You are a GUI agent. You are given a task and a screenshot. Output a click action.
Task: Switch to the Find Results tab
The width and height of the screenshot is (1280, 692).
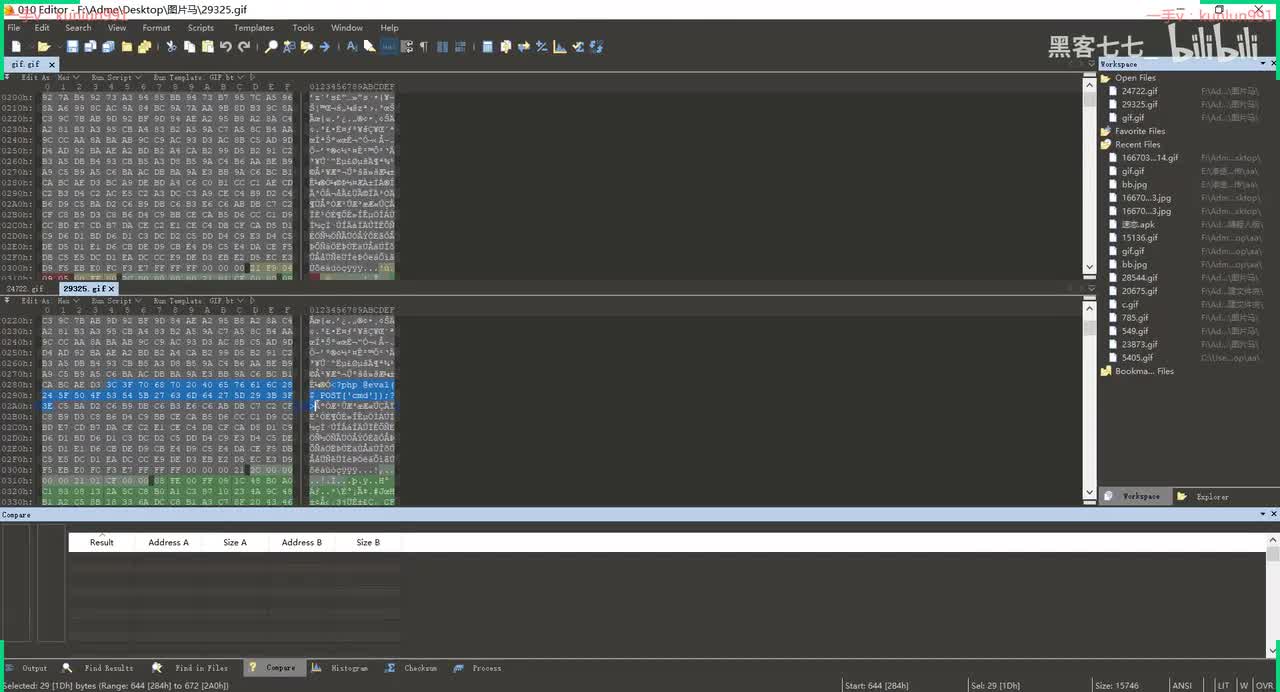99,668
